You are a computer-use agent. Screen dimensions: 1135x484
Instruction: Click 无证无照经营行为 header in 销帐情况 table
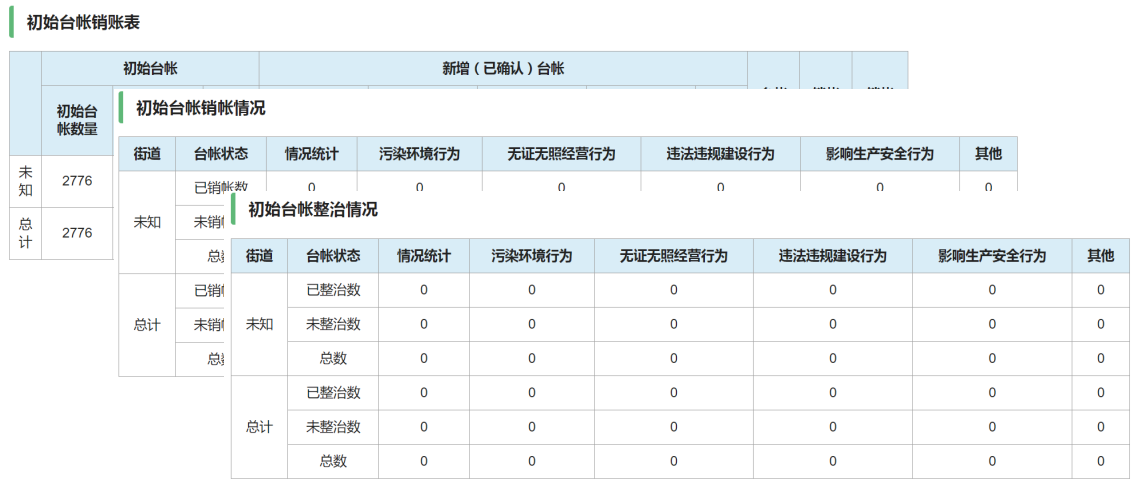pyautogui.click(x=561, y=154)
